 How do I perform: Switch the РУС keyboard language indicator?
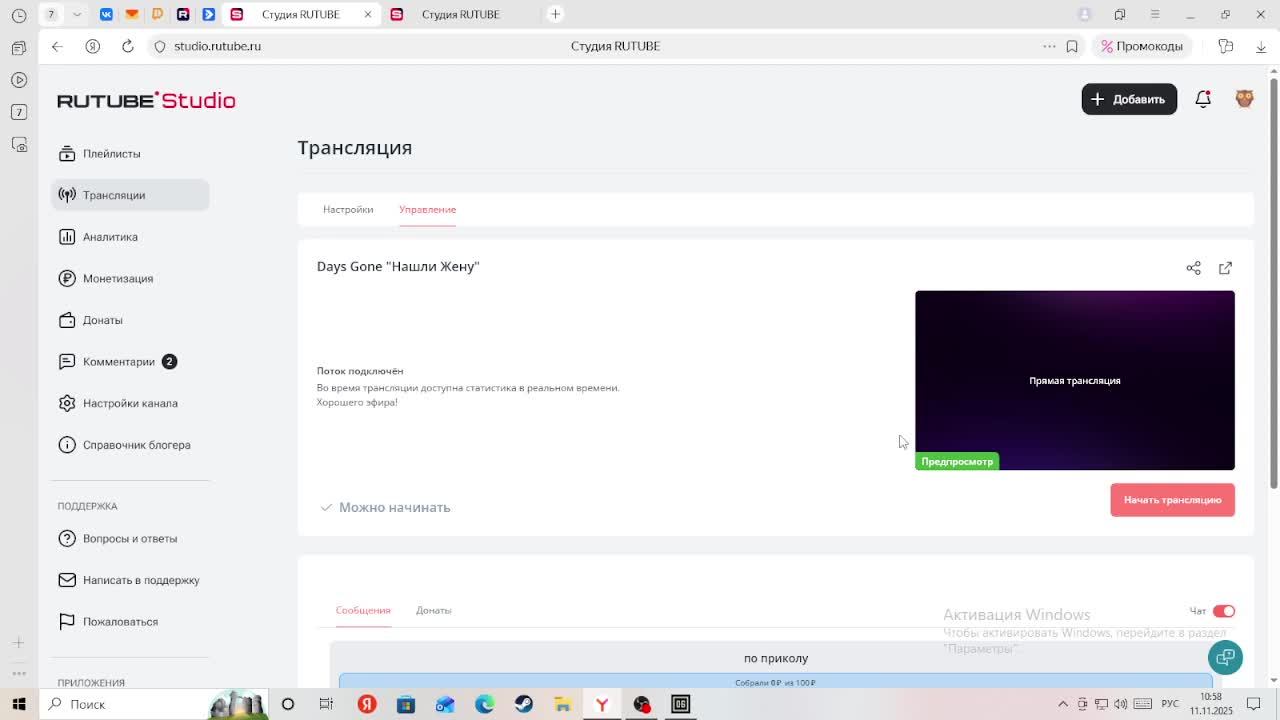1169,704
